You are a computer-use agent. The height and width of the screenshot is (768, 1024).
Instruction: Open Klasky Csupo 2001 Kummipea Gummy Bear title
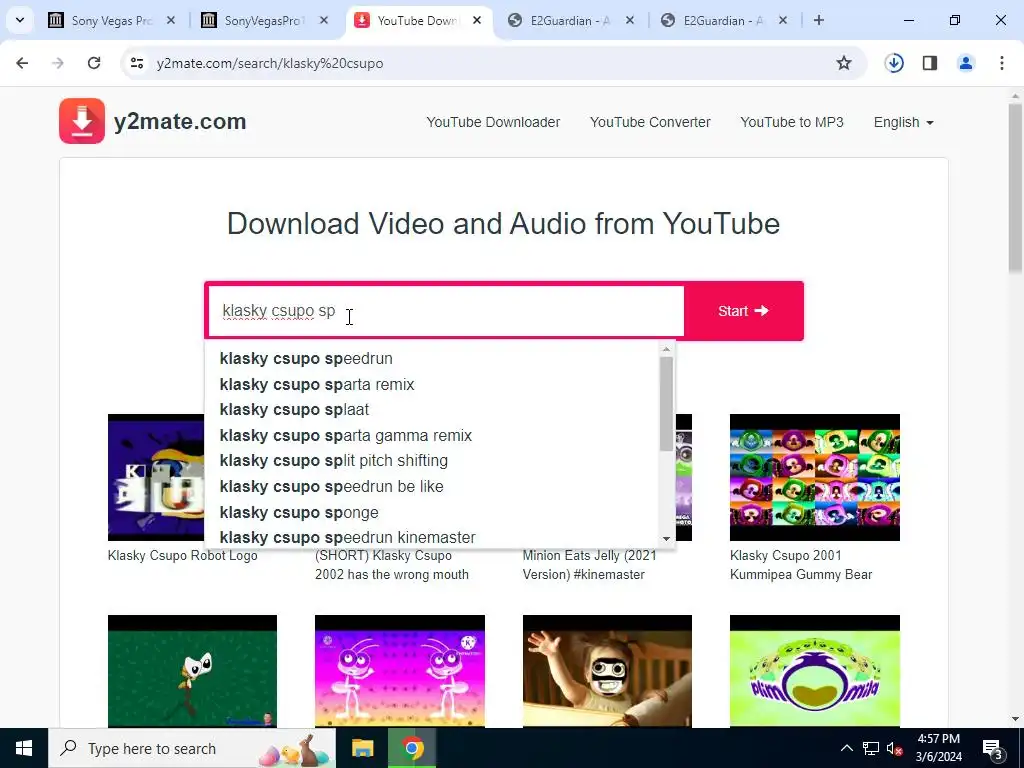(x=801, y=565)
